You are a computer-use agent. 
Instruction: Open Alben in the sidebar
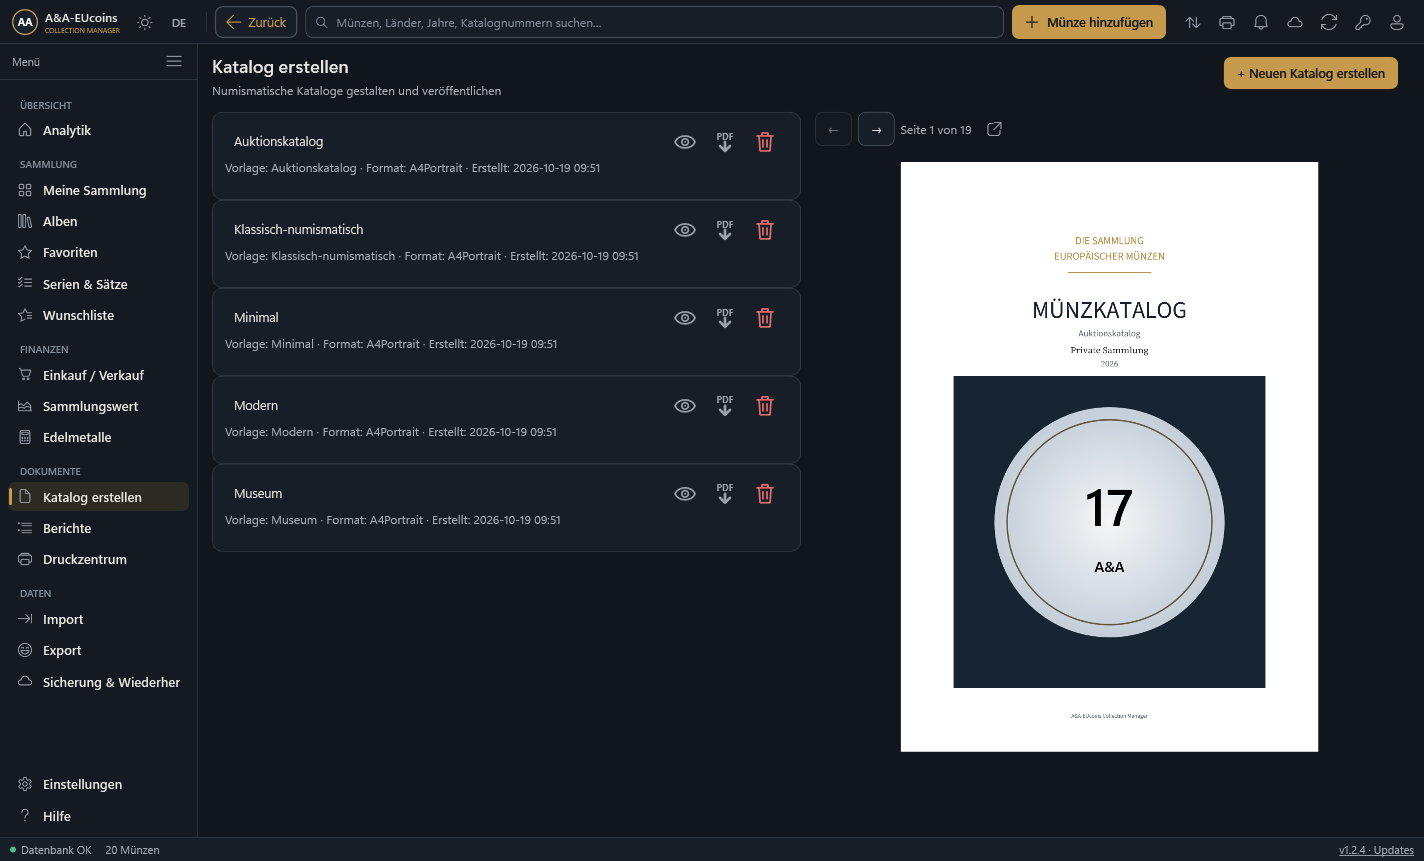click(x=98, y=221)
